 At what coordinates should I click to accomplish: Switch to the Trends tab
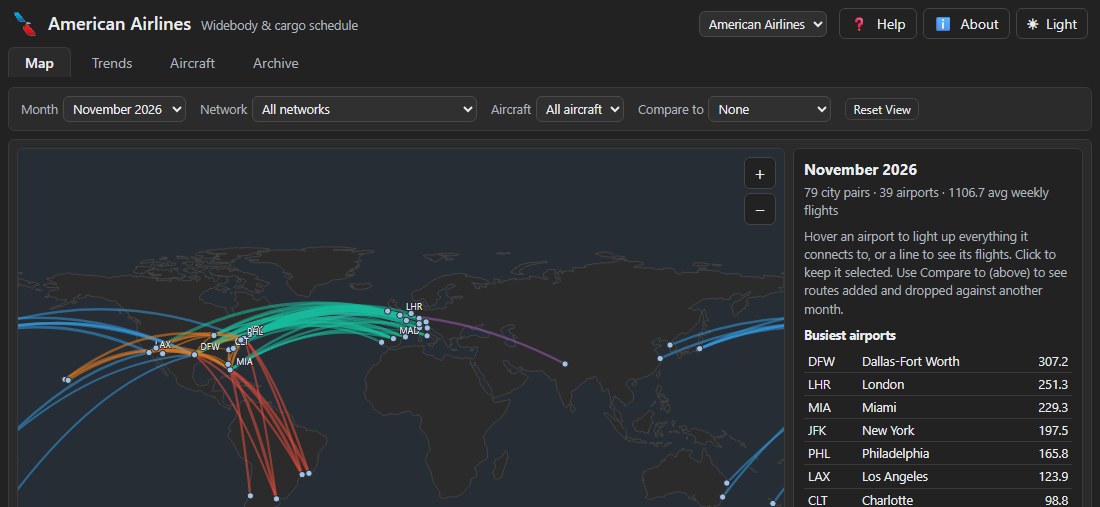pyautogui.click(x=112, y=63)
